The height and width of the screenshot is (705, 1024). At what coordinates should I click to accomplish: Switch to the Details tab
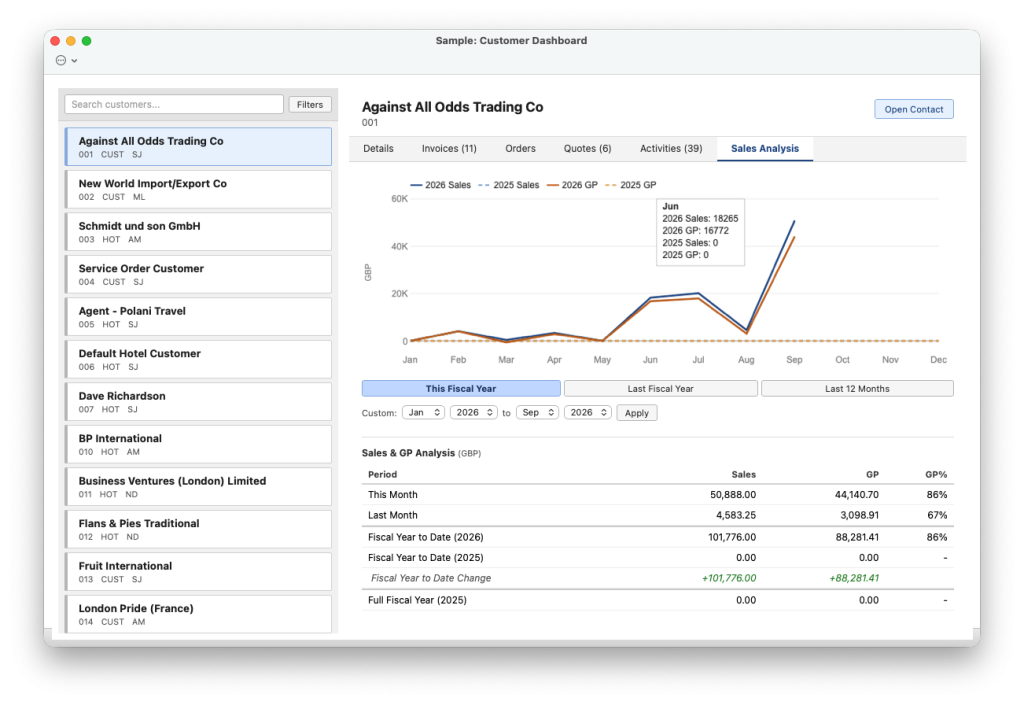(378, 149)
